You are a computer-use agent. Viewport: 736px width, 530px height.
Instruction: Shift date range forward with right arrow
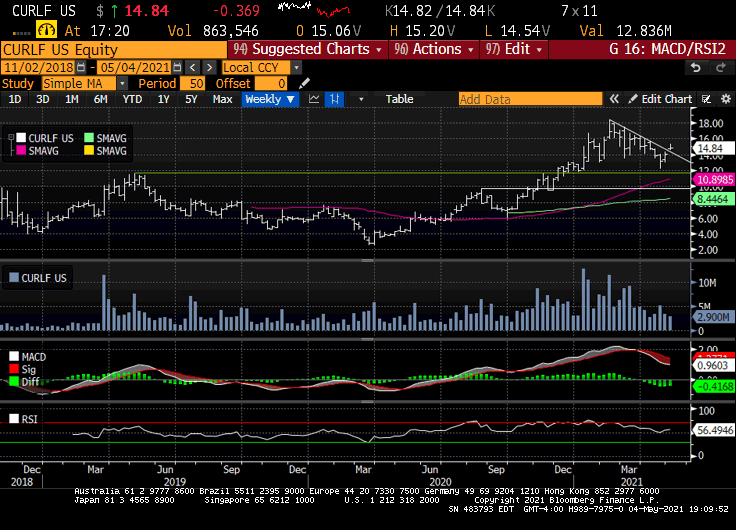tap(209, 68)
